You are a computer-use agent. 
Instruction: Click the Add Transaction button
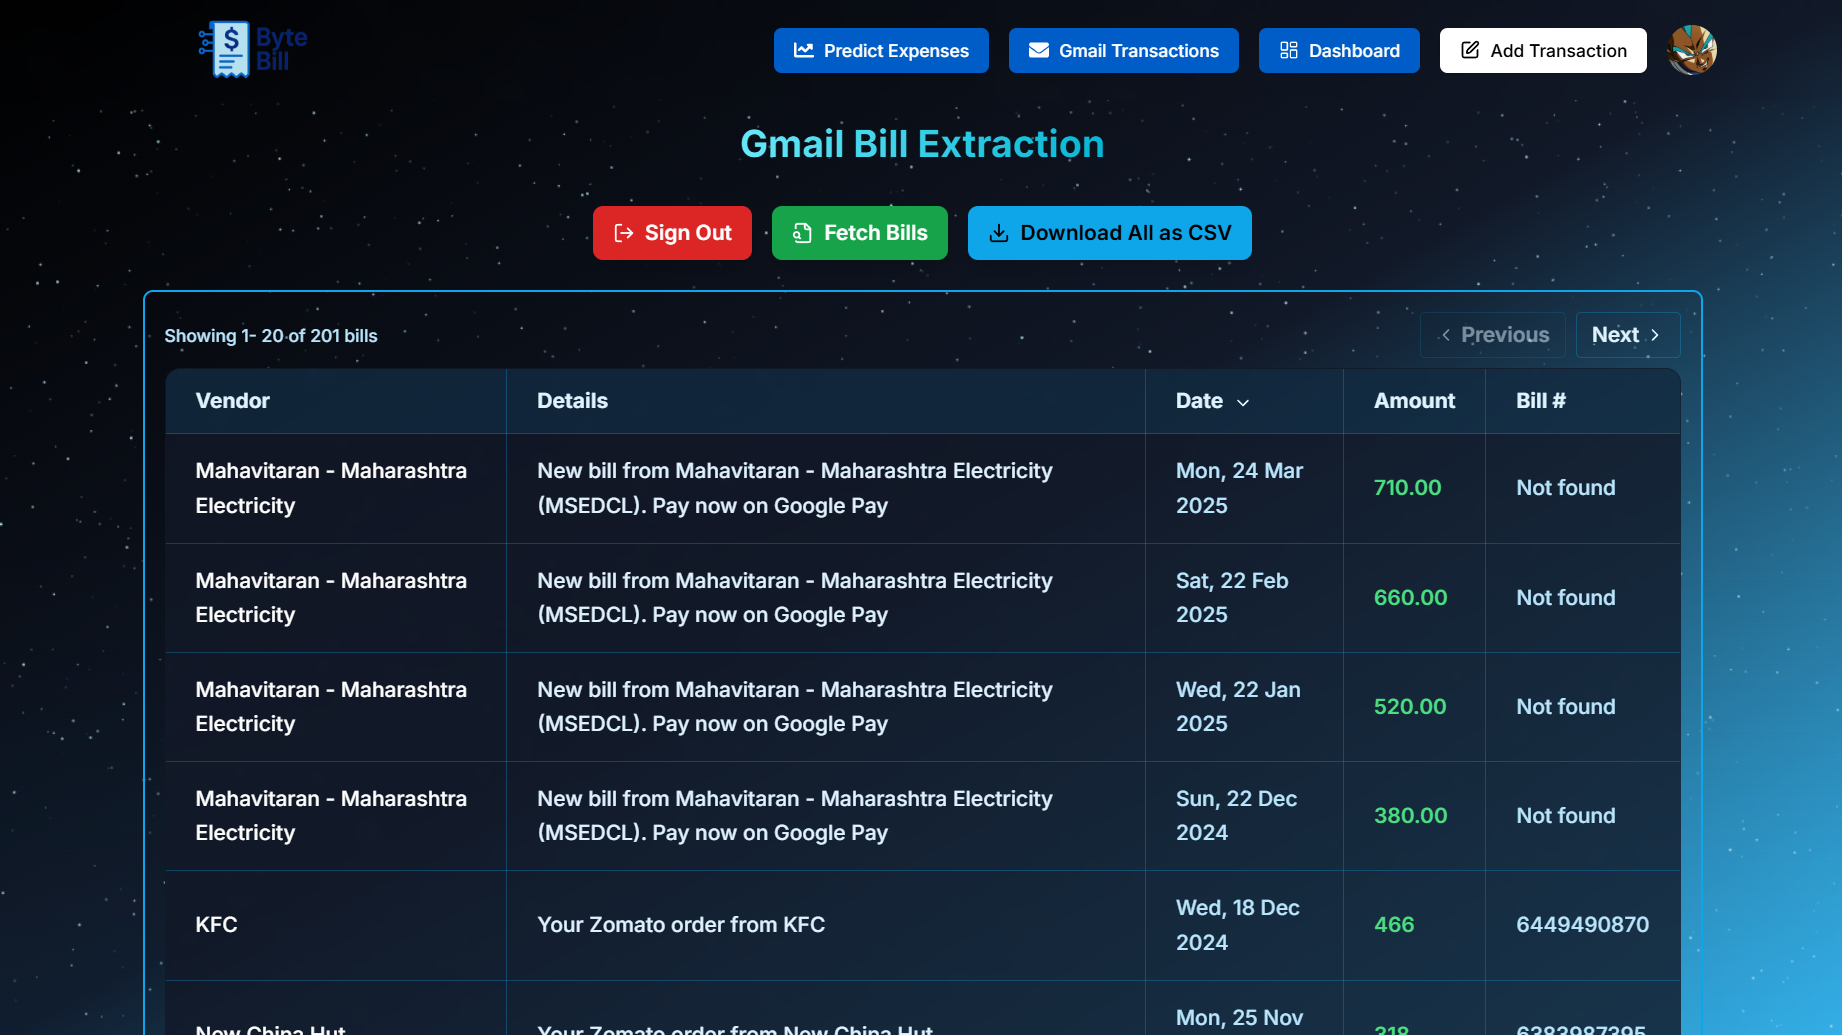(1543, 51)
